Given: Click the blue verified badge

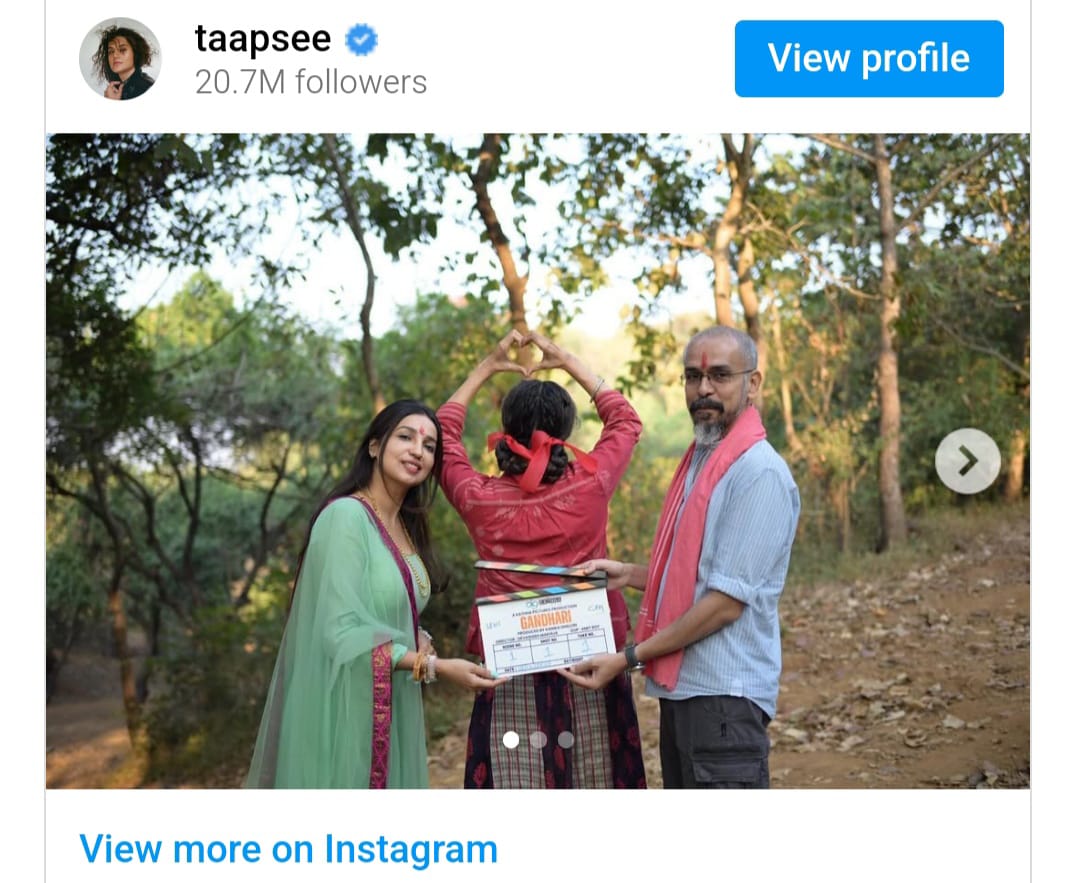Looking at the screenshot, I should (362, 40).
